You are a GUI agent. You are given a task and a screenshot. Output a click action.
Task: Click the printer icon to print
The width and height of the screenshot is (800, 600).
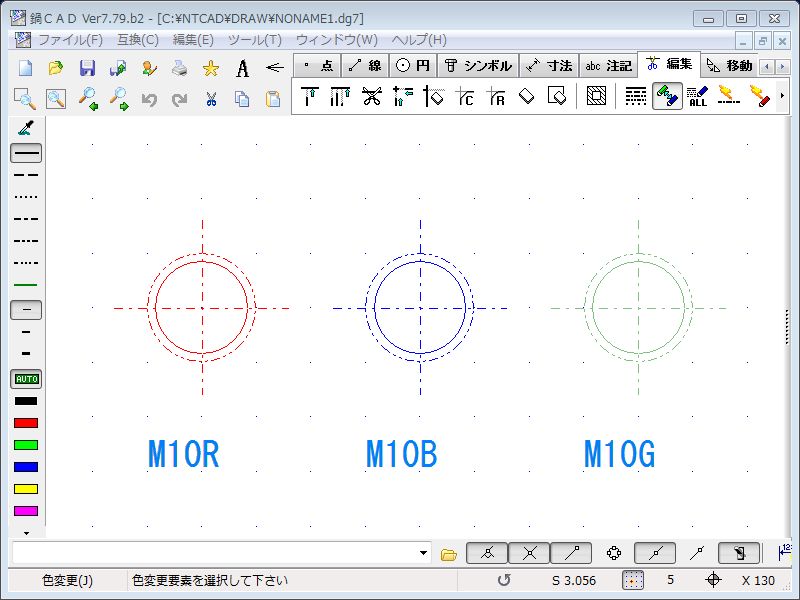[x=180, y=68]
